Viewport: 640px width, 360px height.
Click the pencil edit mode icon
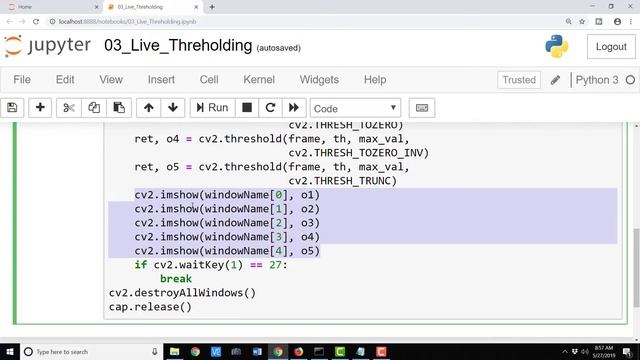point(555,80)
